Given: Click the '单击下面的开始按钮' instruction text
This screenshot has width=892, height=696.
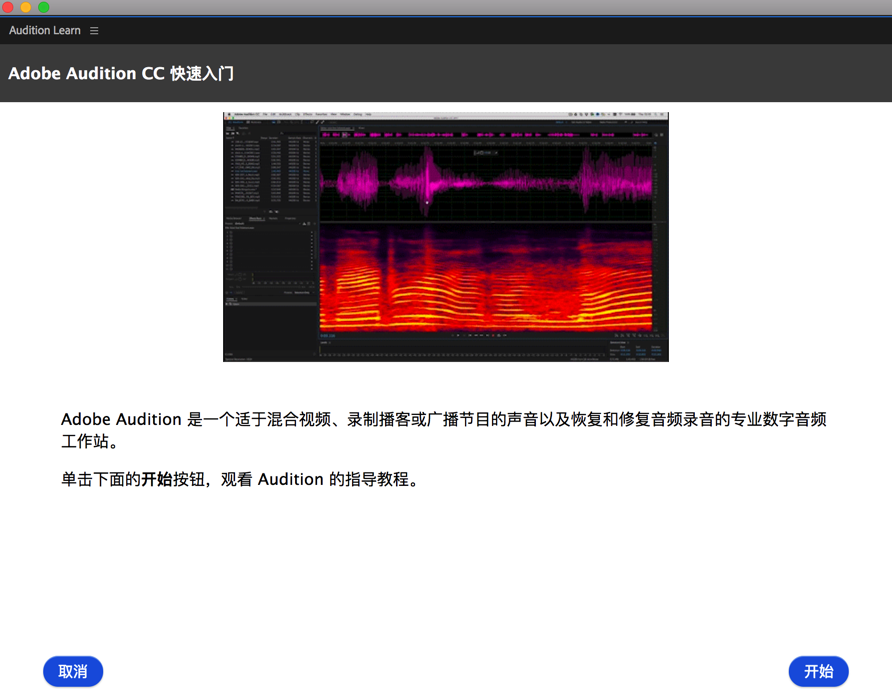Looking at the screenshot, I should pyautogui.click(x=241, y=479).
